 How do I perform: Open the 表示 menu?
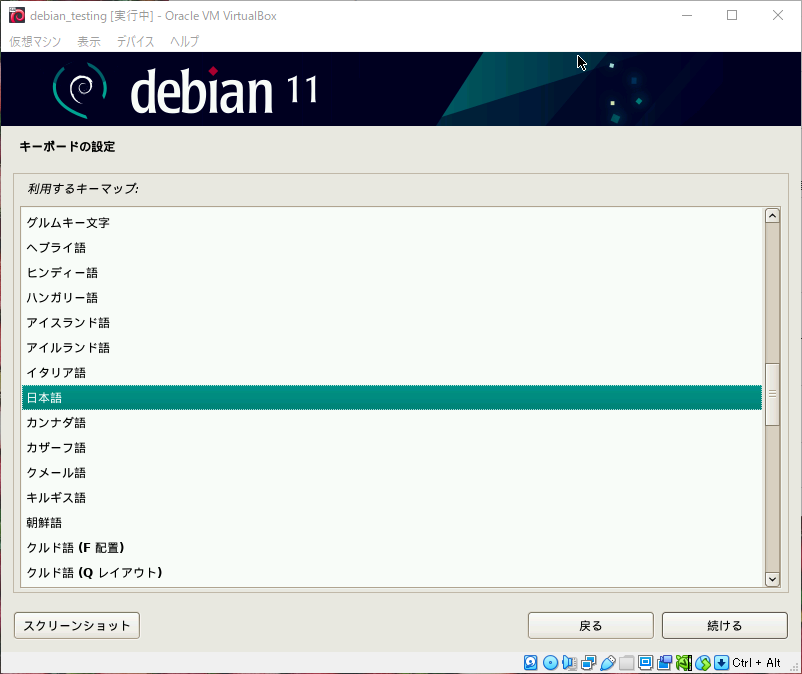coord(88,41)
